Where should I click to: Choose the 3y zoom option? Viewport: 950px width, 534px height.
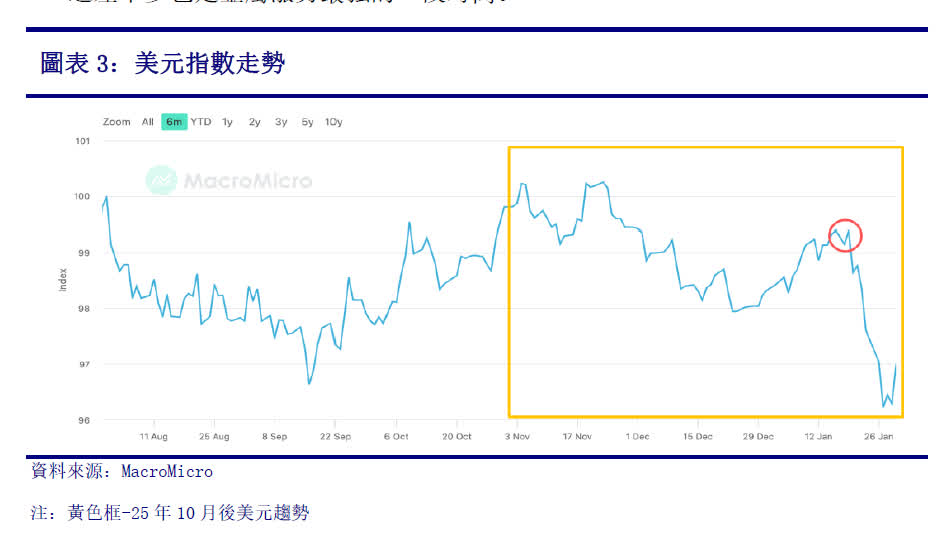click(x=281, y=122)
